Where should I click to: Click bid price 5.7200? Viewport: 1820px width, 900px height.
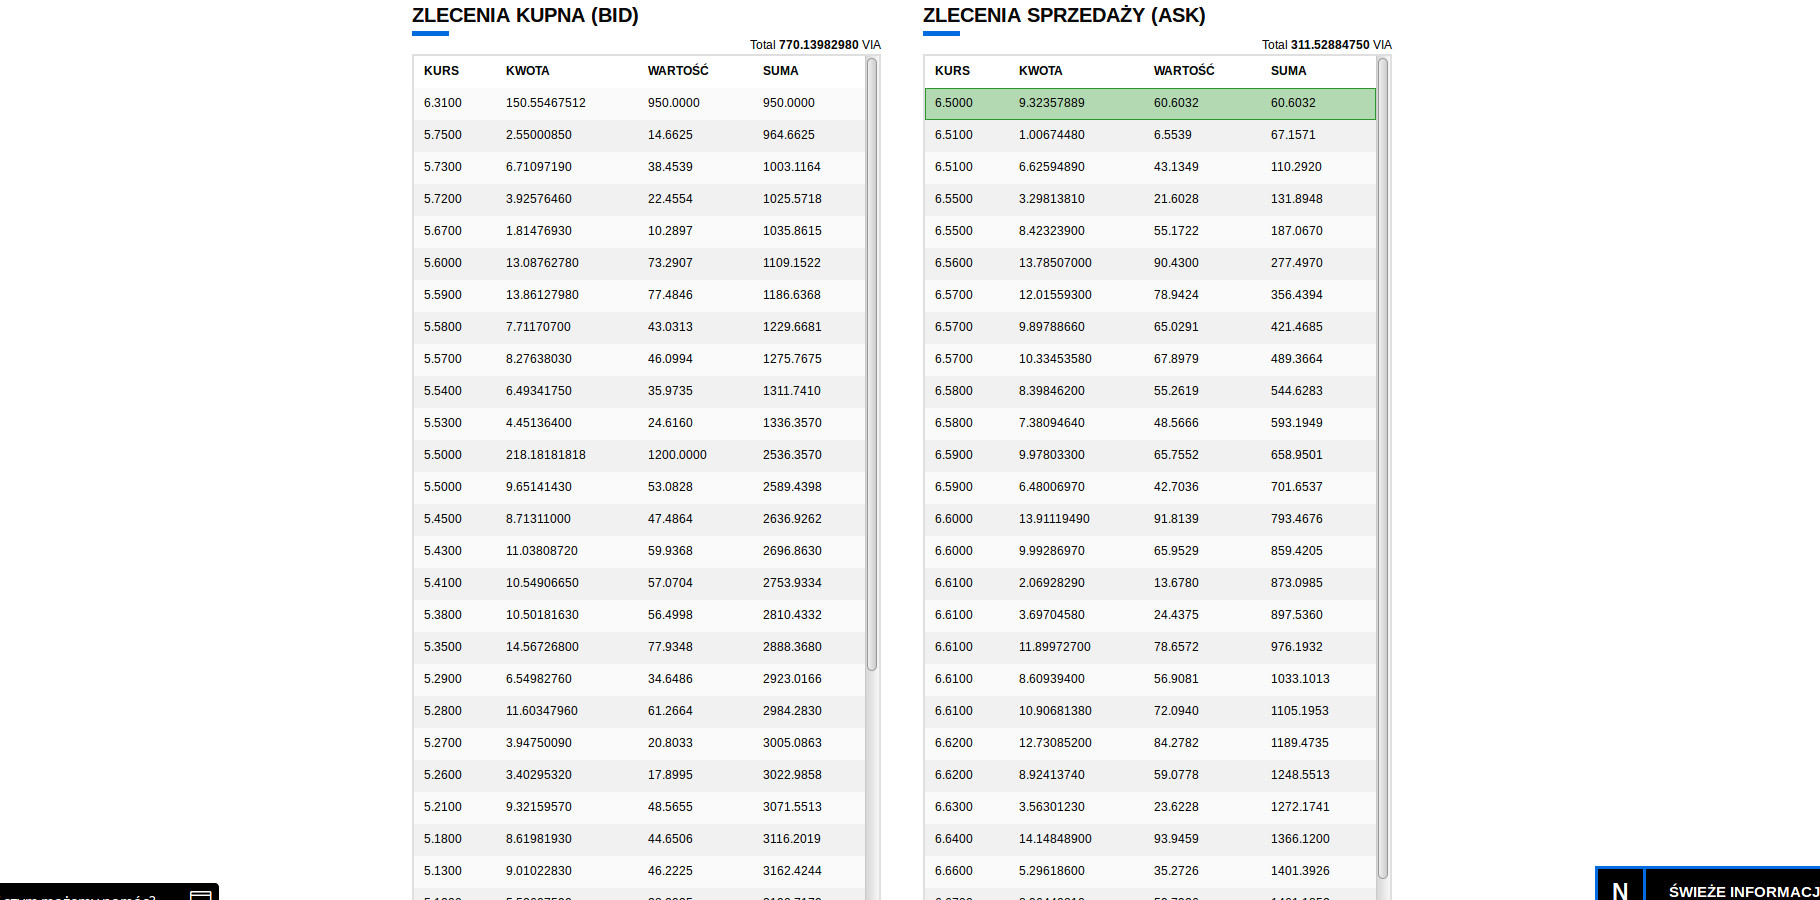pos(443,199)
